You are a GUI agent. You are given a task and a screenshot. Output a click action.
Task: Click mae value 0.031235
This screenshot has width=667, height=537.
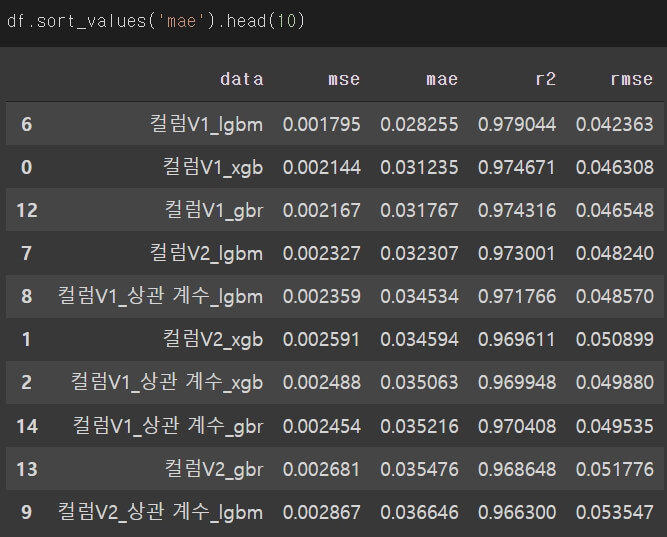point(419,167)
